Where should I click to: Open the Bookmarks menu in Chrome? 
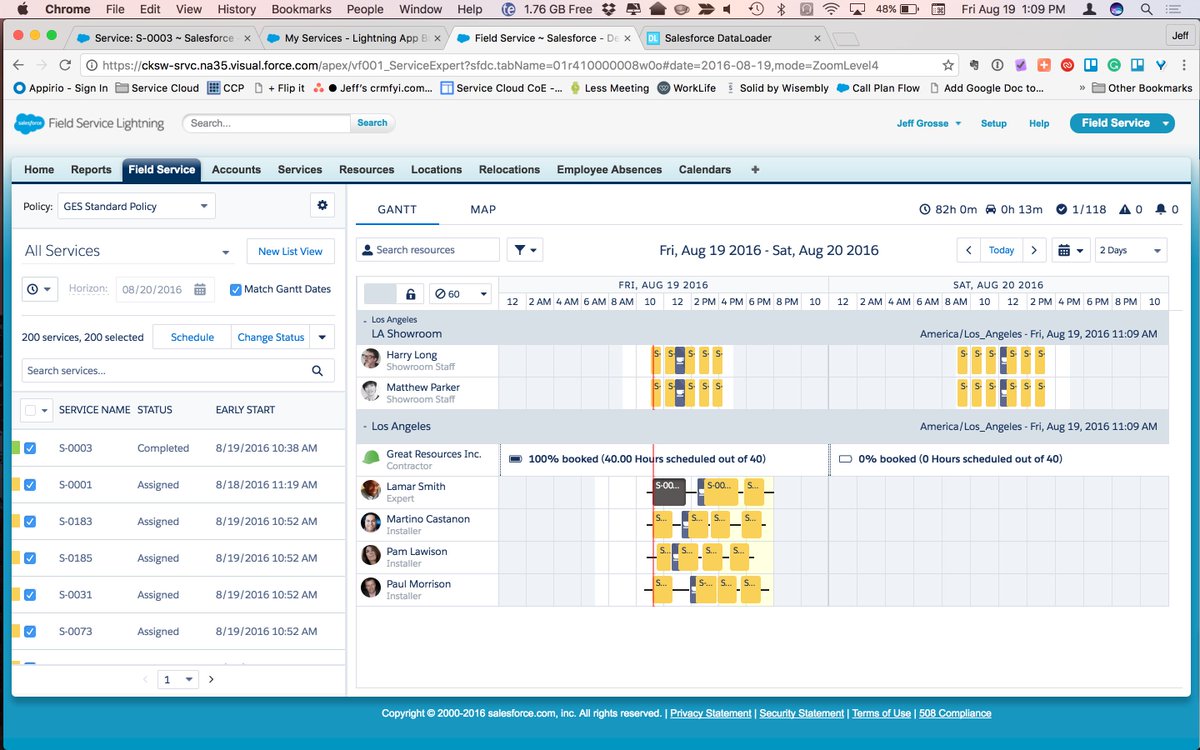300,9
